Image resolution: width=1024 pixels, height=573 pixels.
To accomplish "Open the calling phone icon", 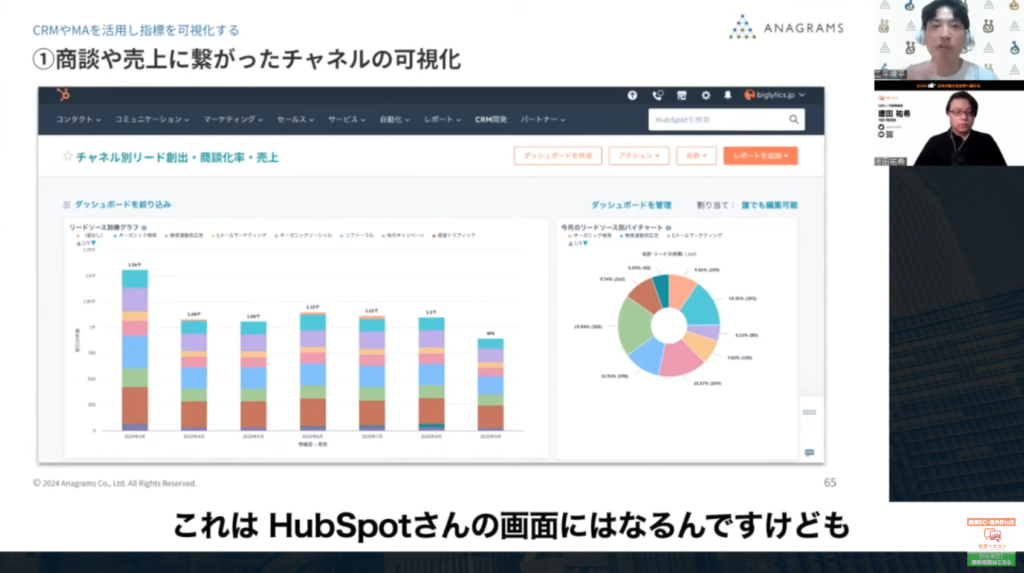I will tap(657, 95).
